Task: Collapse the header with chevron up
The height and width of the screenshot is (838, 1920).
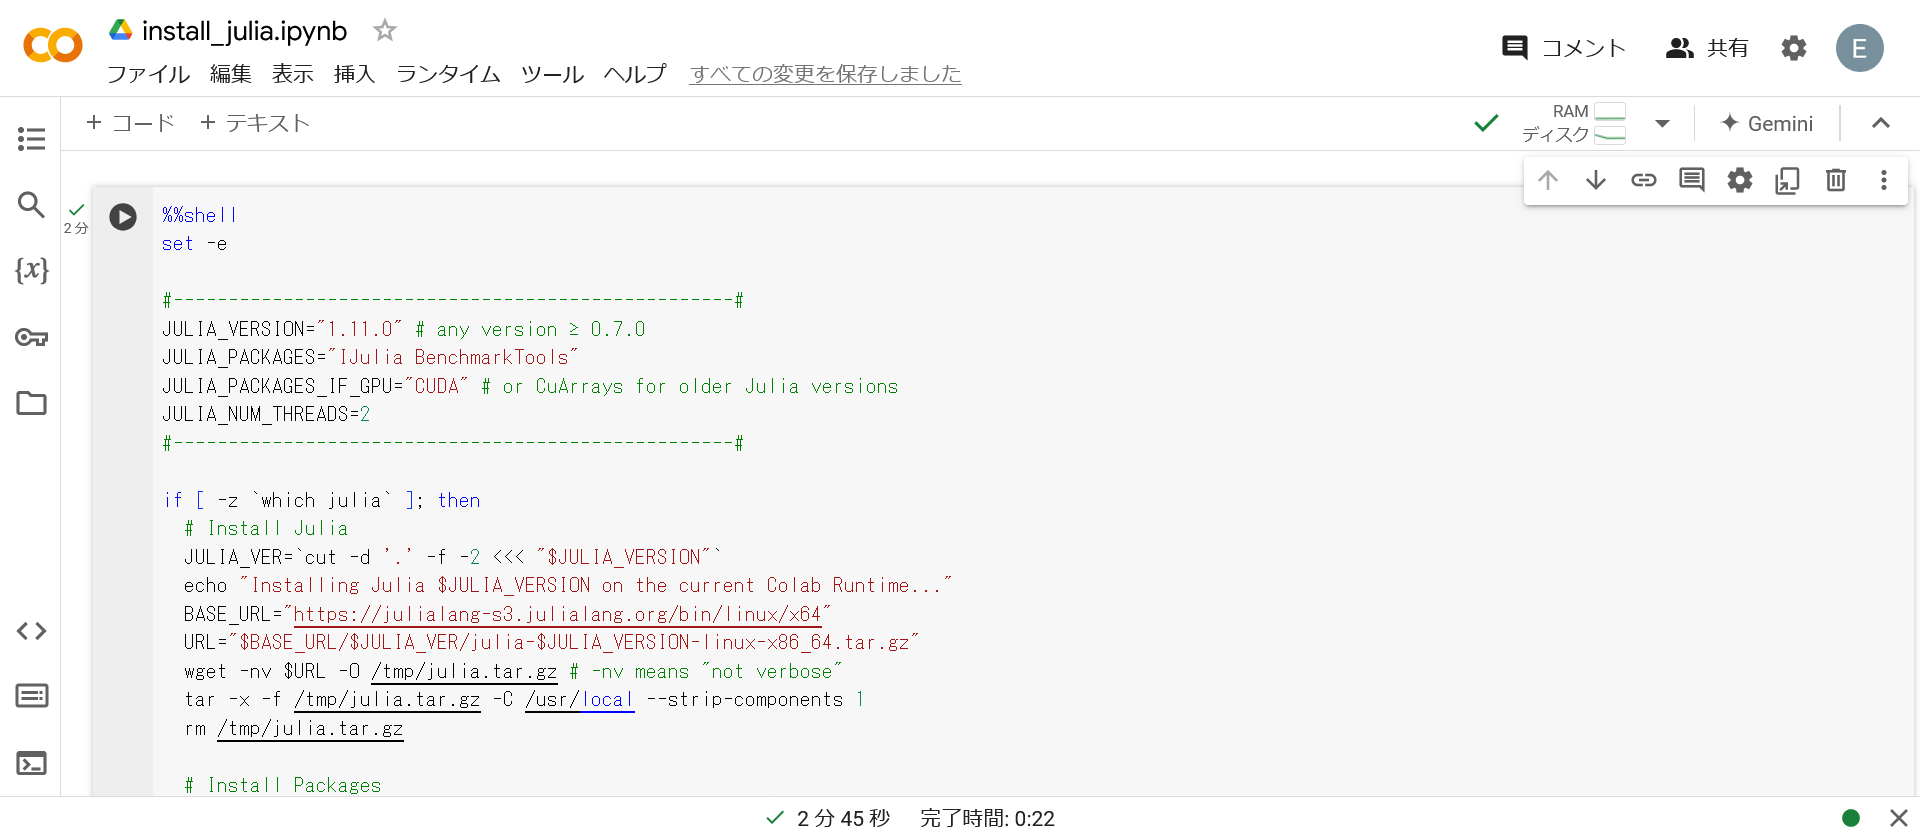Action: pyautogui.click(x=1881, y=123)
